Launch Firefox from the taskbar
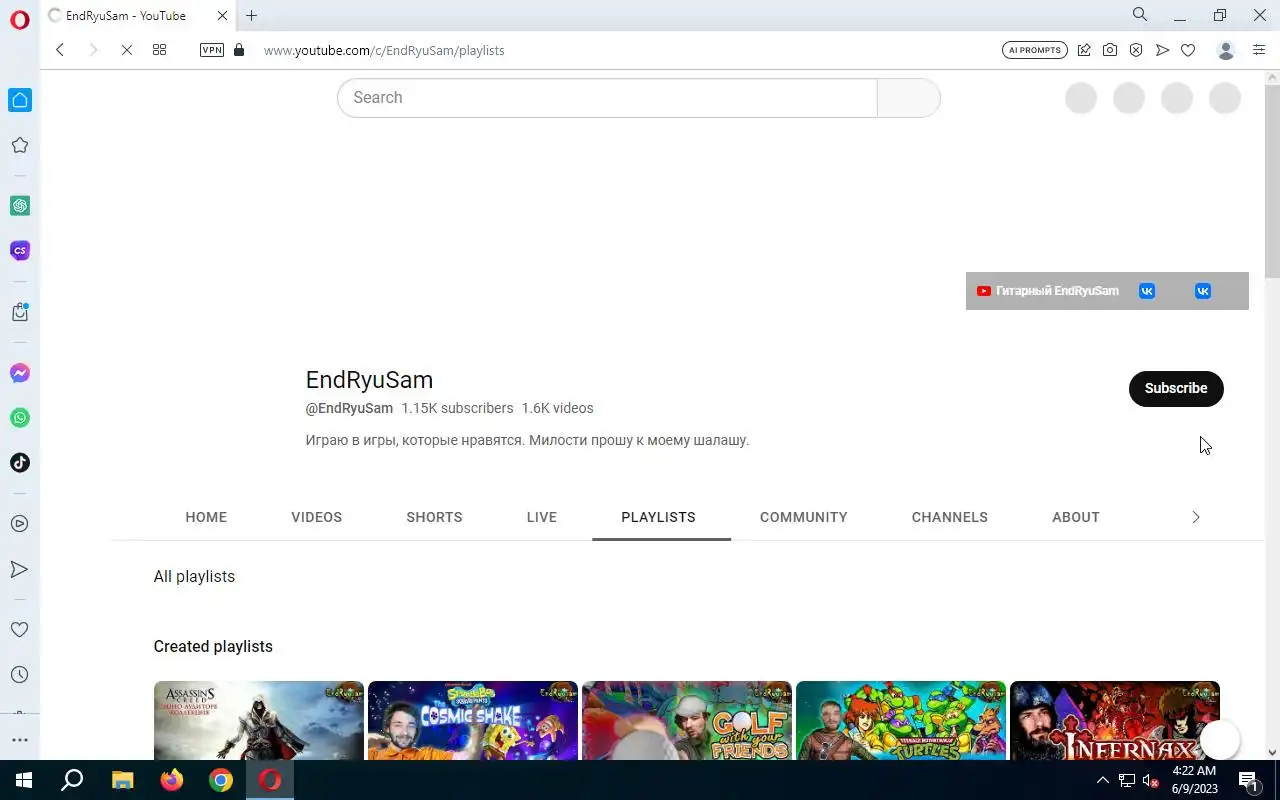 [x=172, y=780]
